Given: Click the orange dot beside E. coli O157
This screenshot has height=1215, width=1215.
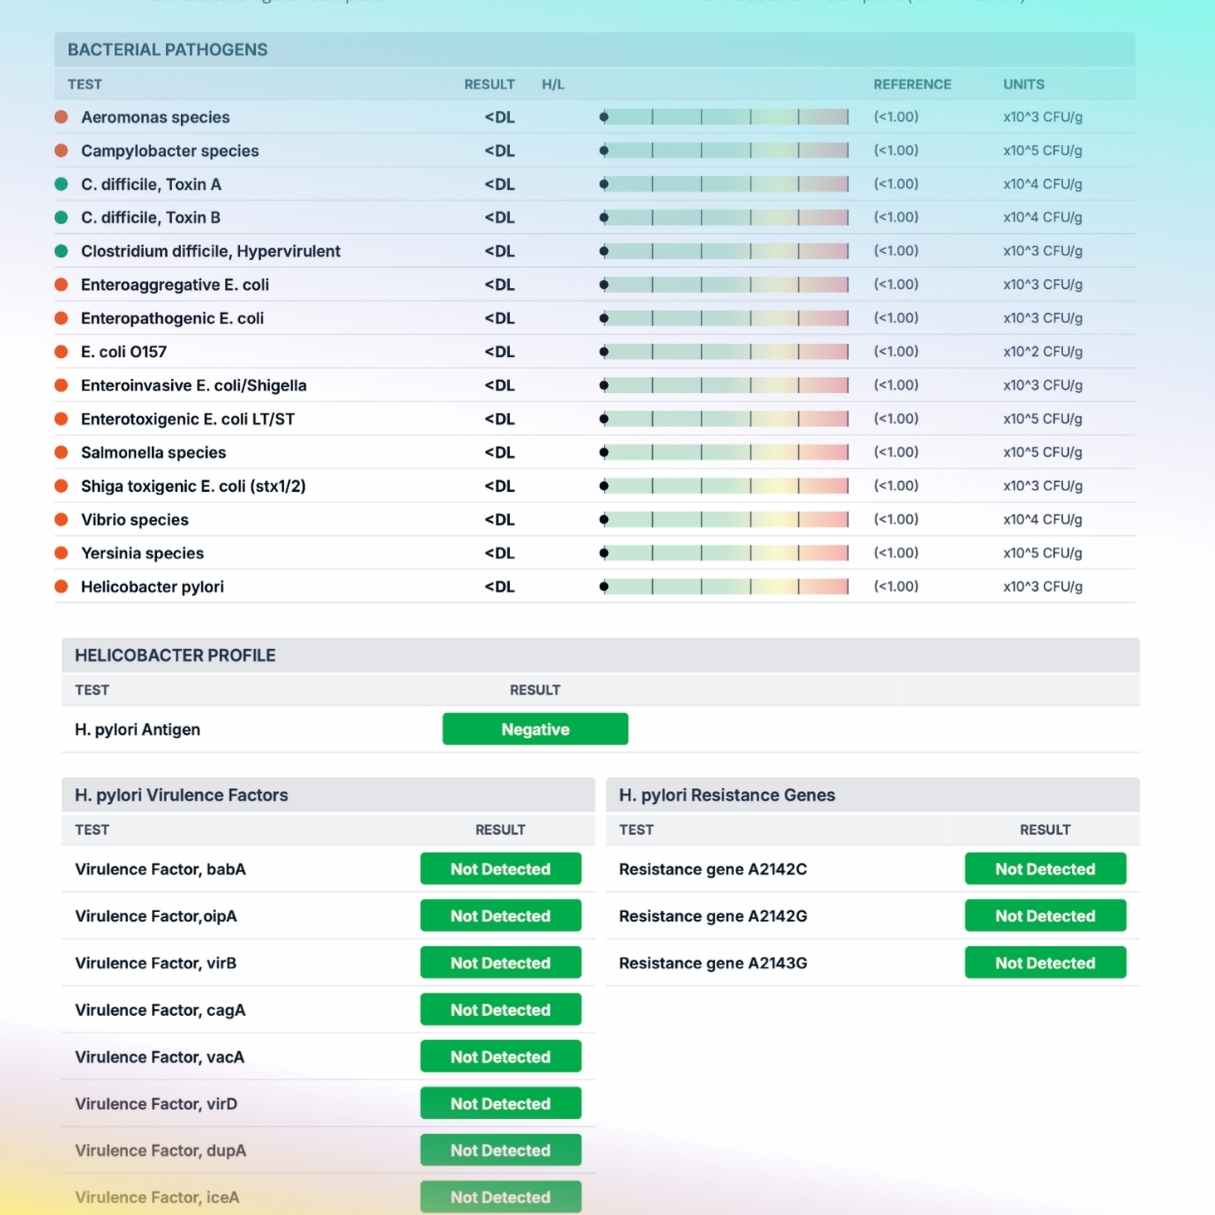Looking at the screenshot, I should (61, 352).
